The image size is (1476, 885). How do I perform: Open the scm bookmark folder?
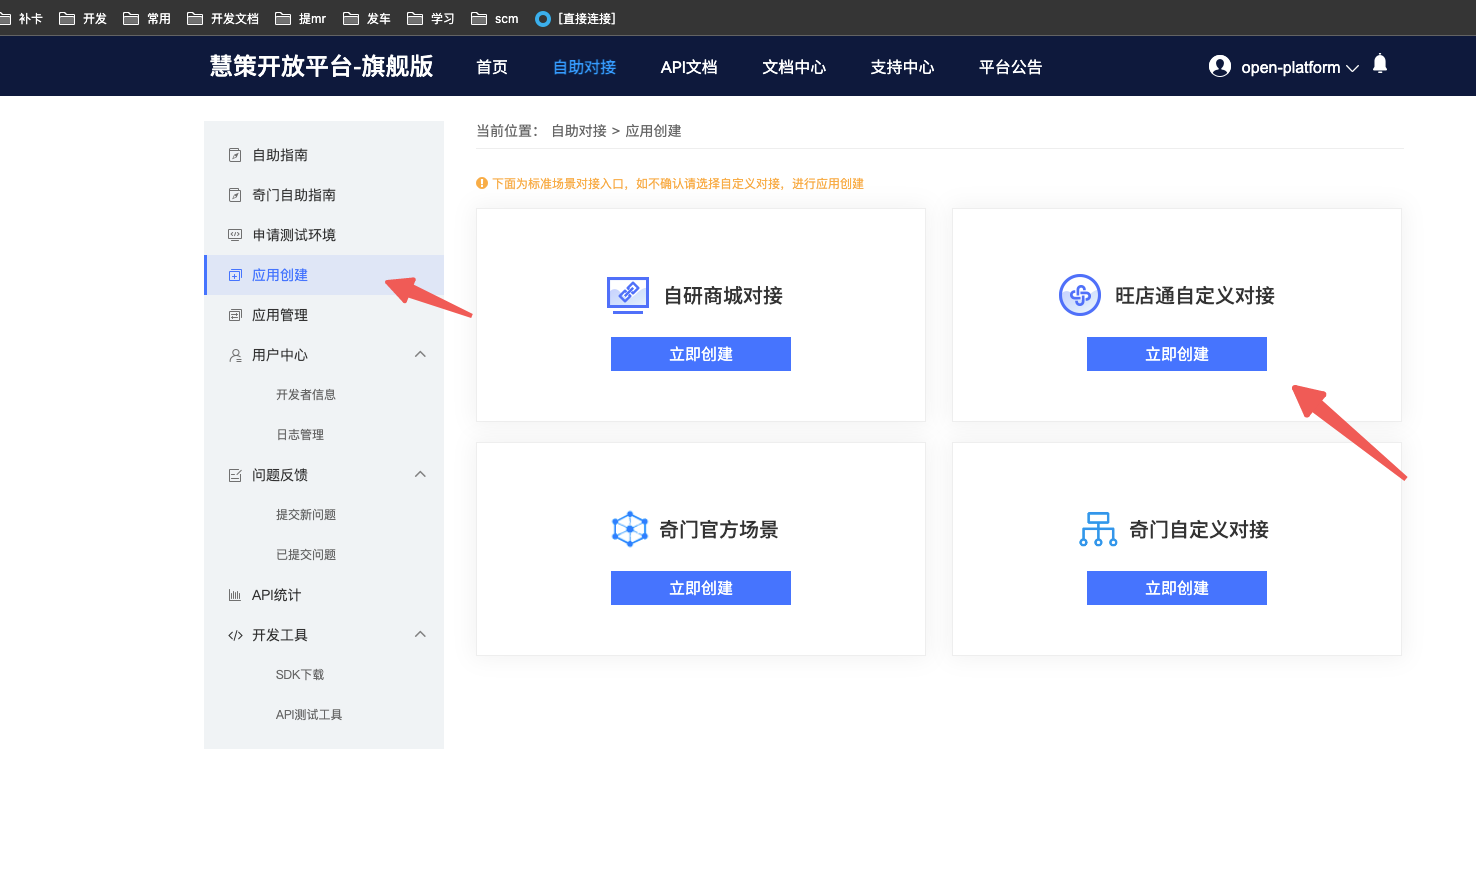point(495,18)
